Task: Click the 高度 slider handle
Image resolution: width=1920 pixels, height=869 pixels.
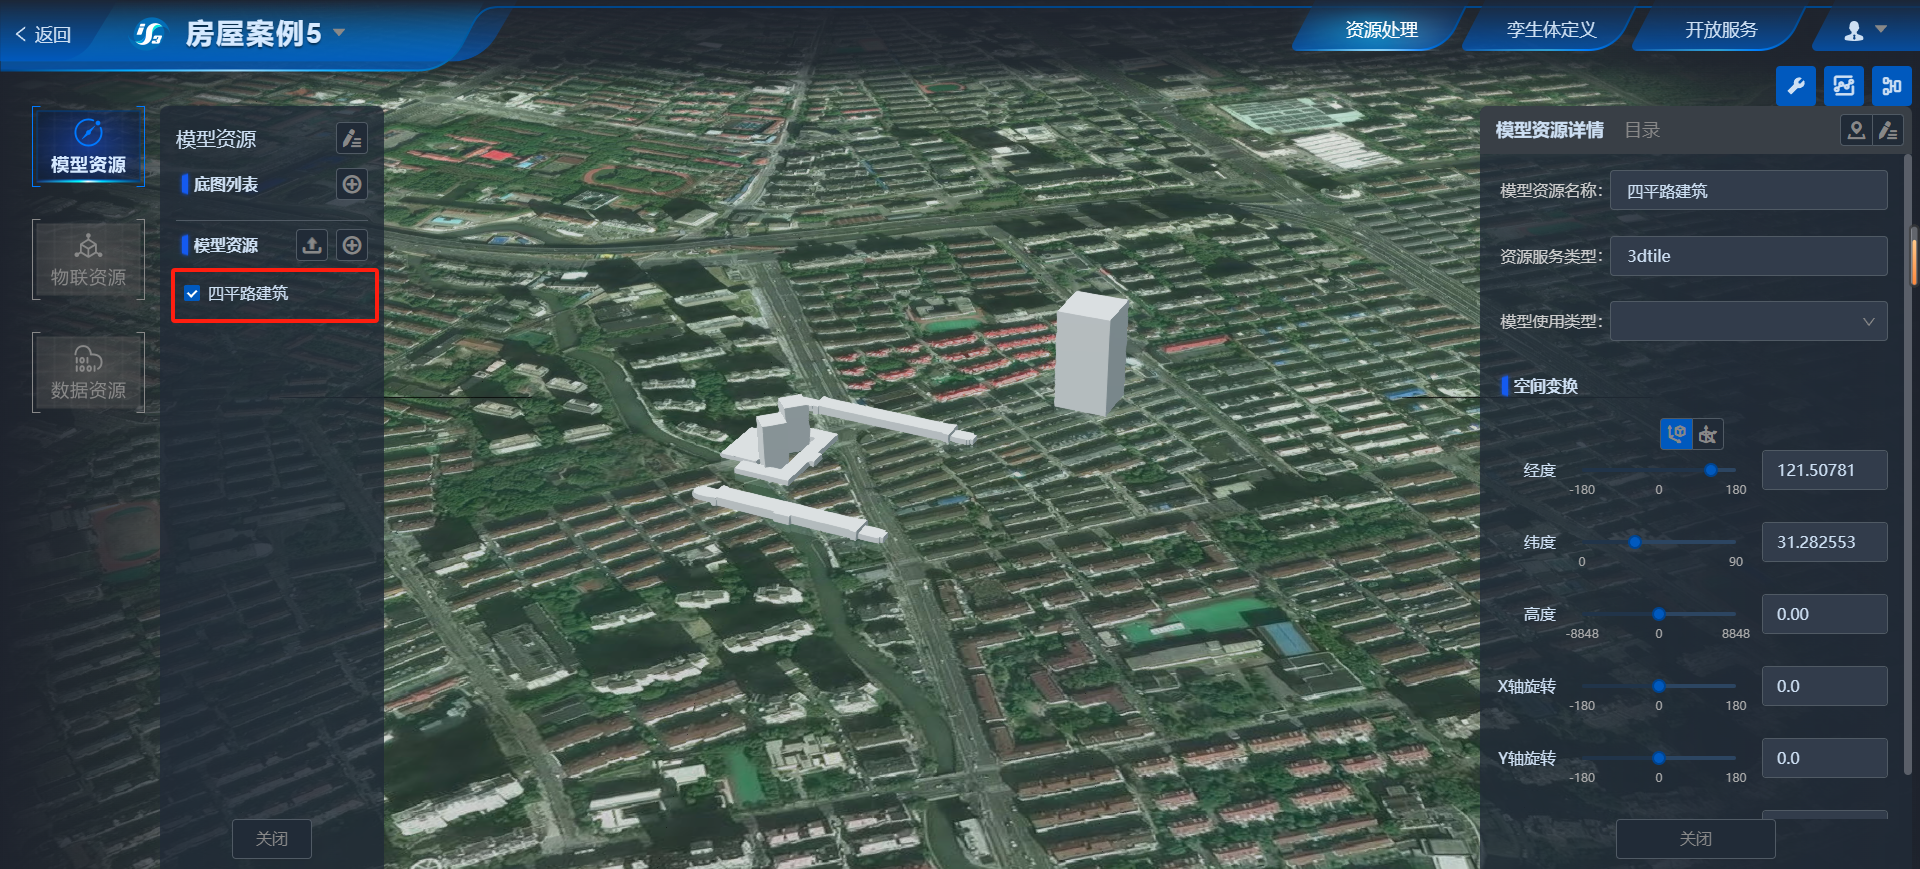Action: click(x=1659, y=614)
